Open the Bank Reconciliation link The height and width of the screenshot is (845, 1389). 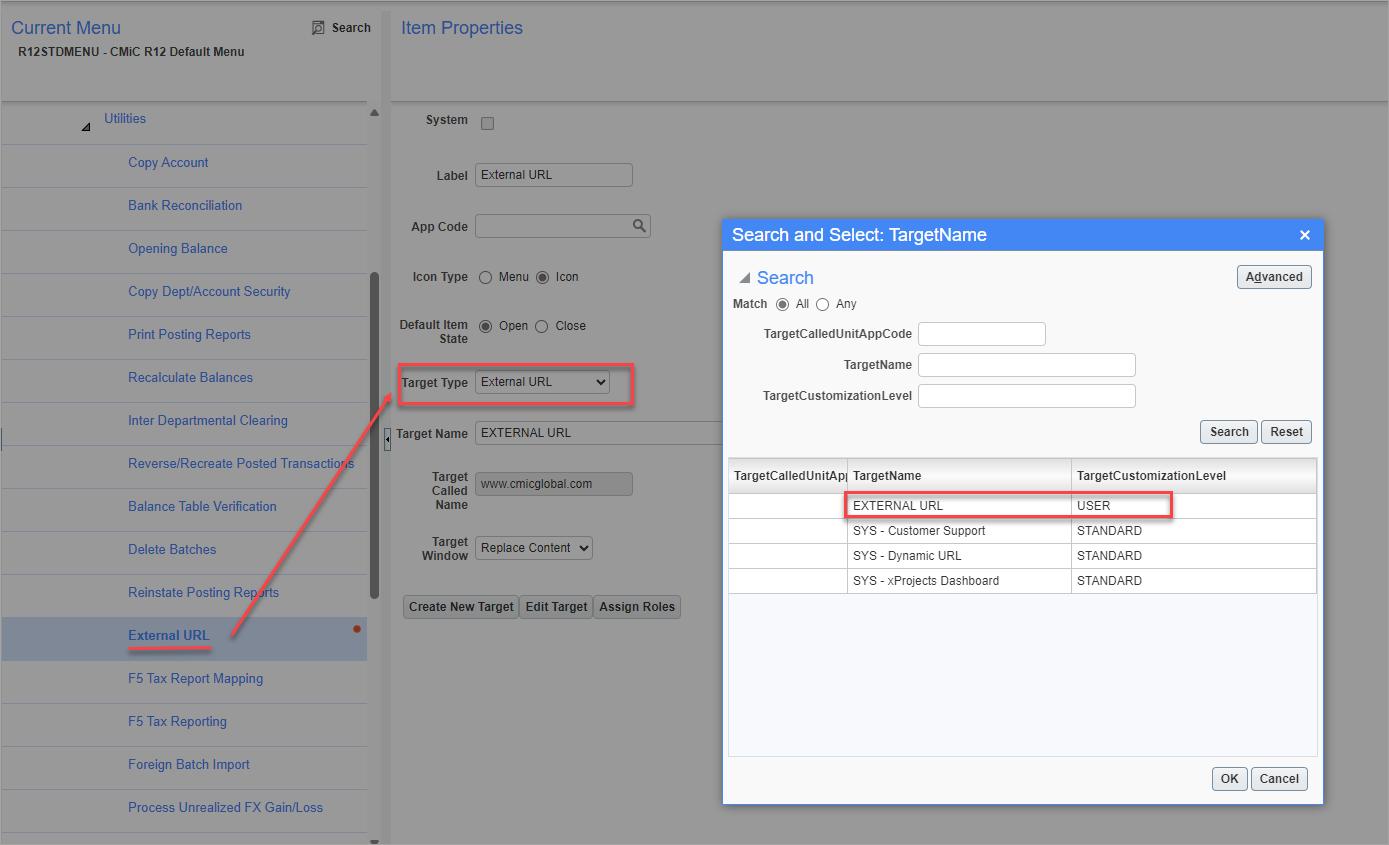[185, 205]
